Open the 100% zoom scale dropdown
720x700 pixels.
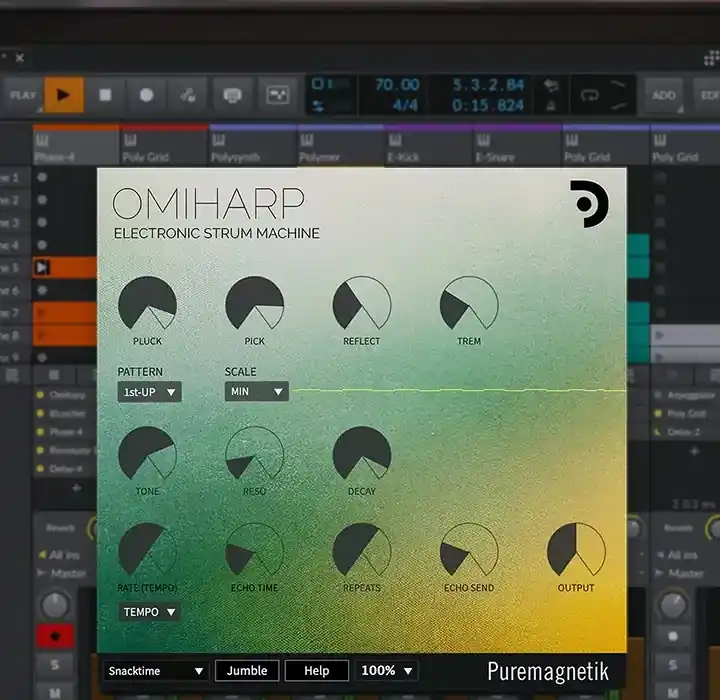point(387,671)
